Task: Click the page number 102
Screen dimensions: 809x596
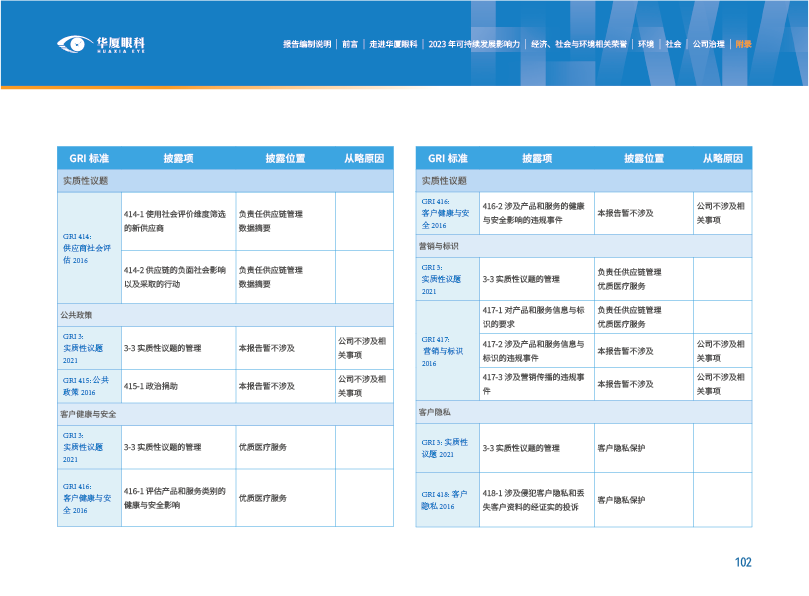Action: click(x=742, y=562)
